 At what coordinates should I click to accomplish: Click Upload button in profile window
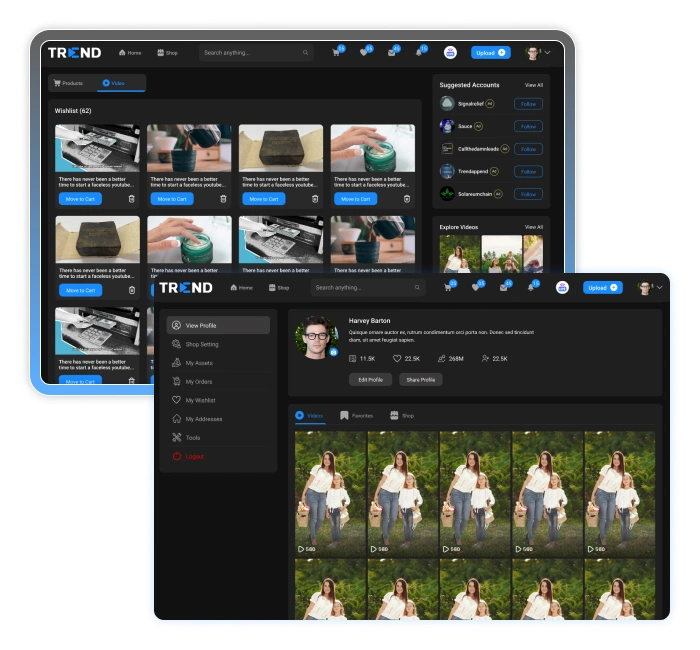point(603,288)
